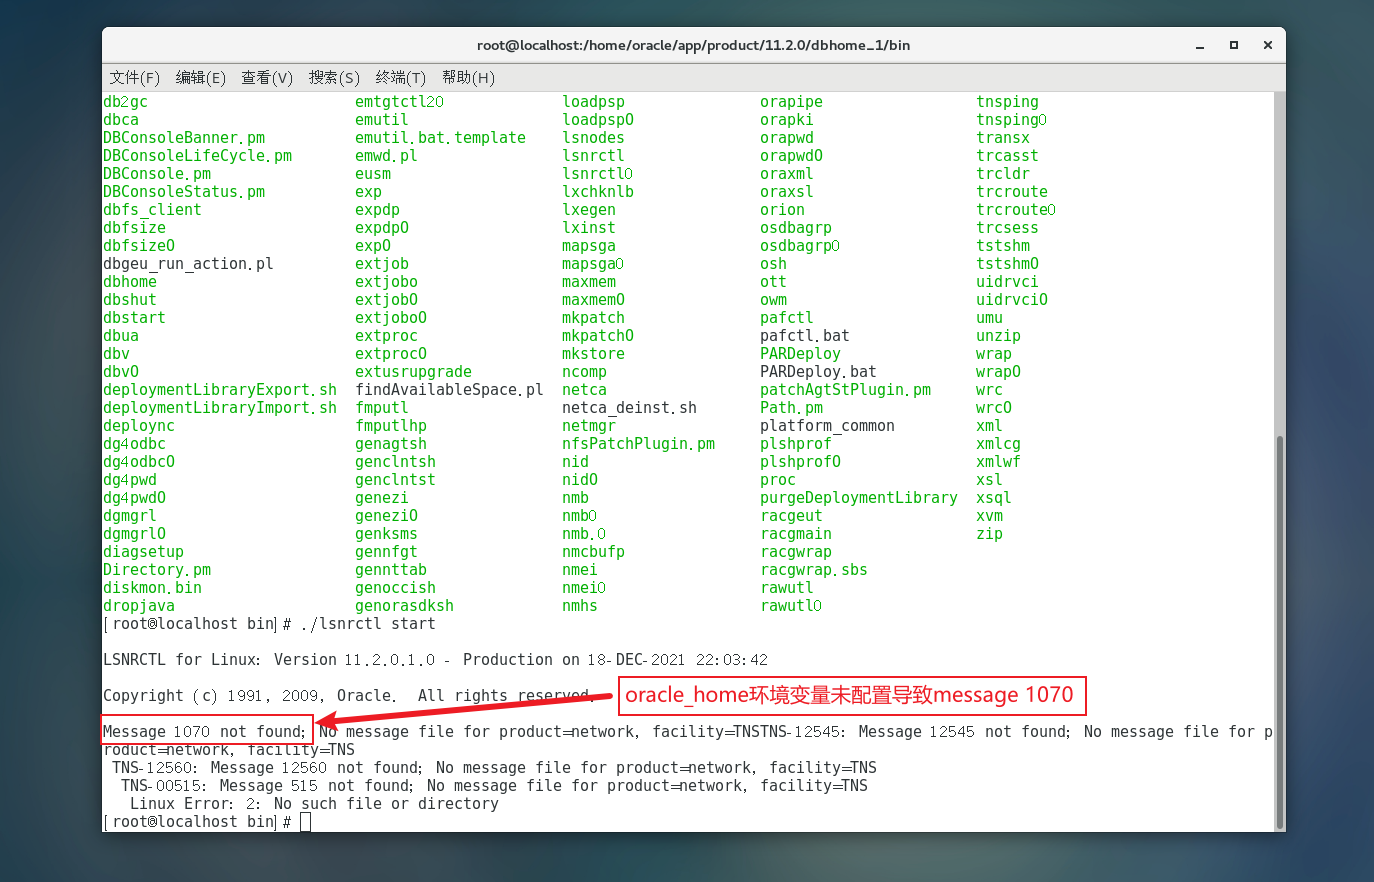Click the file name deploymentLibraryExport.sh
The image size is (1374, 882).
click(220, 390)
